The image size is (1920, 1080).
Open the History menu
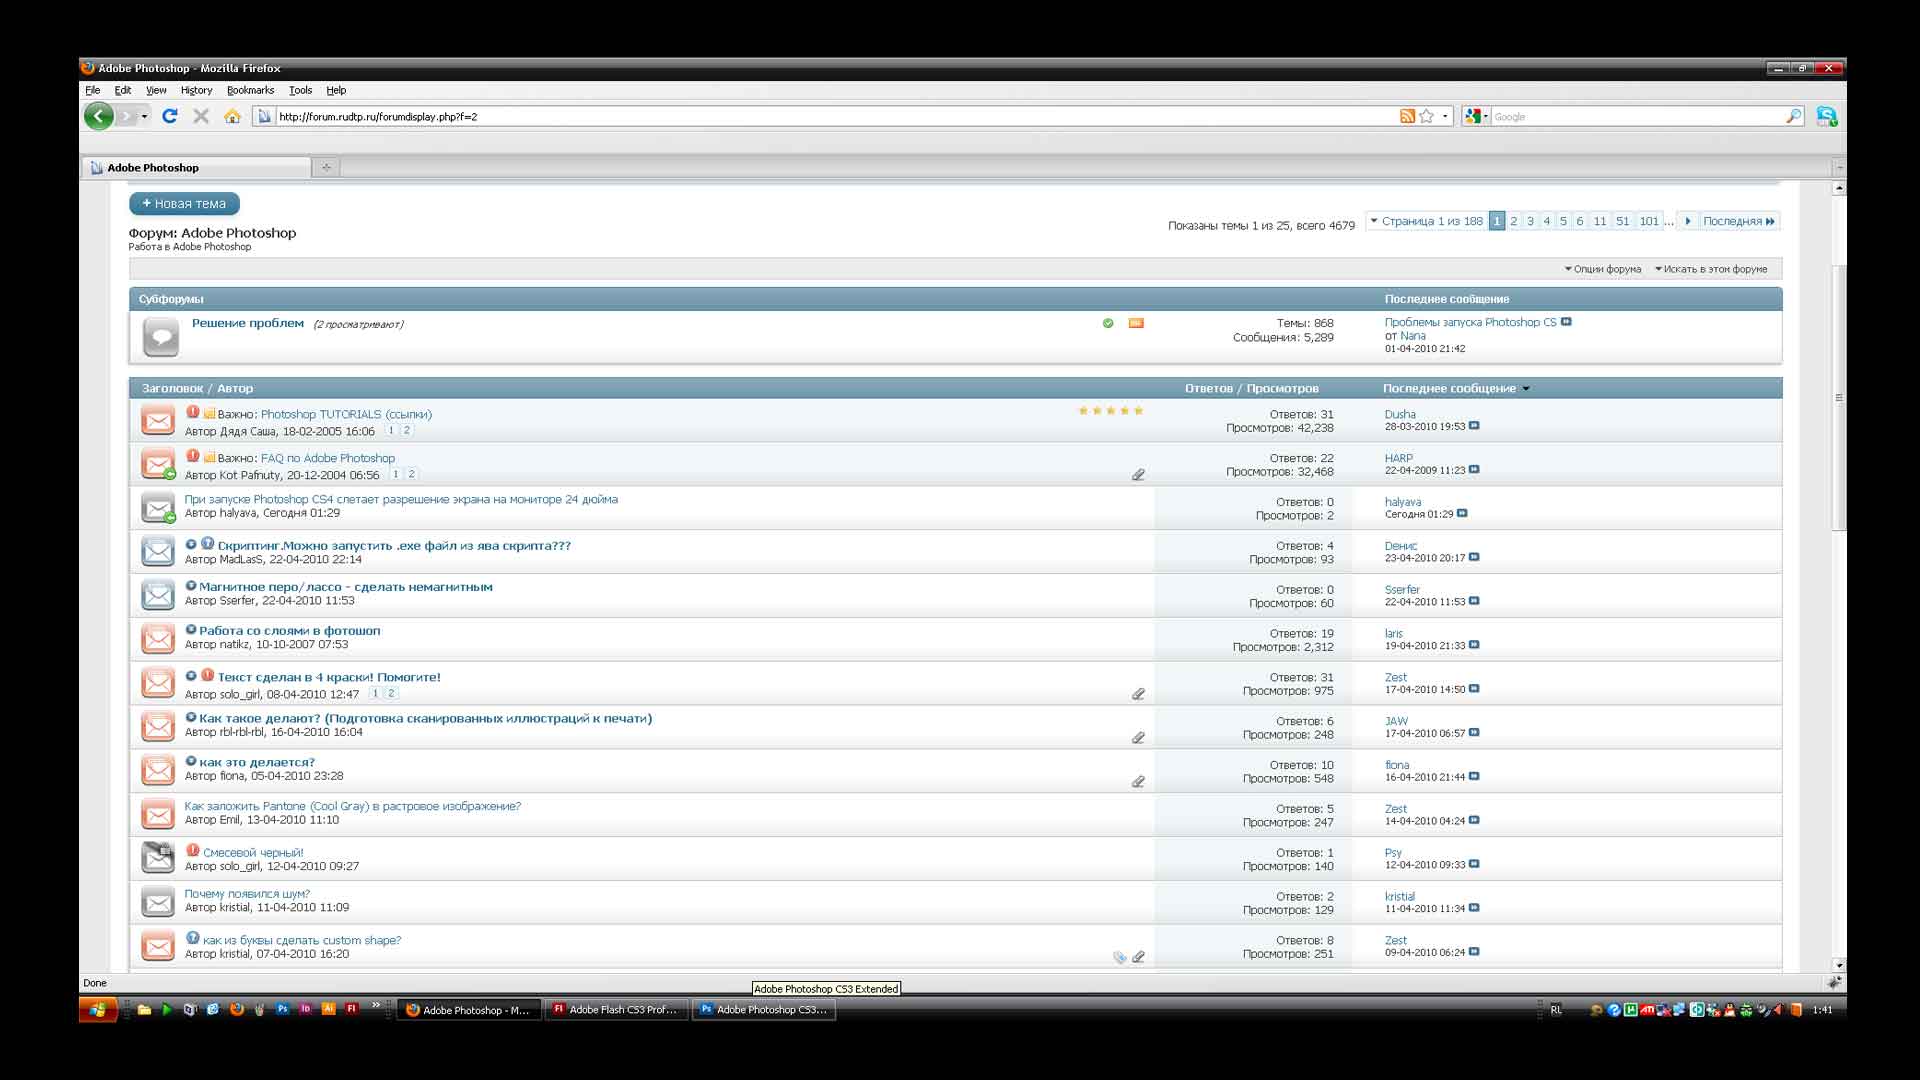(x=196, y=90)
